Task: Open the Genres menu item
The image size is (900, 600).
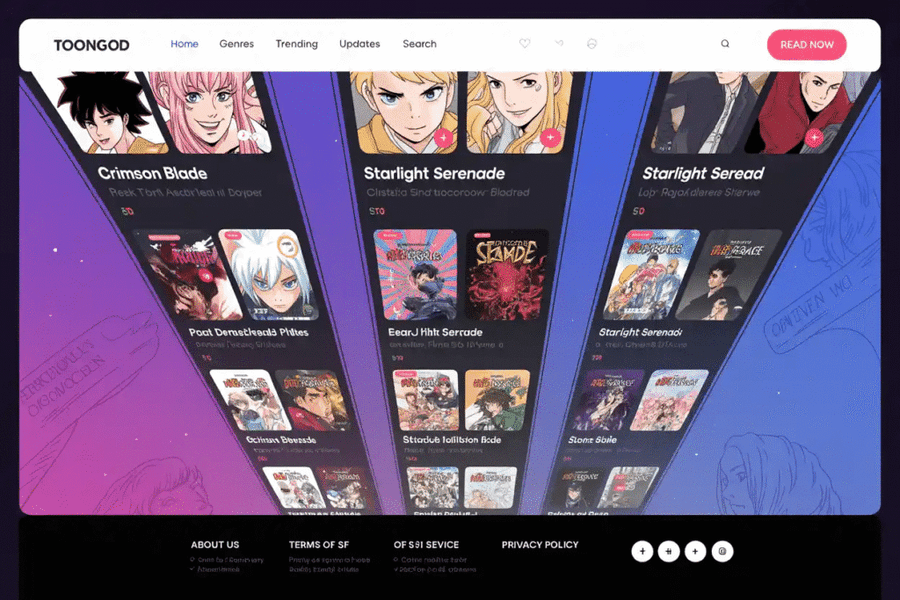Action: 237,44
